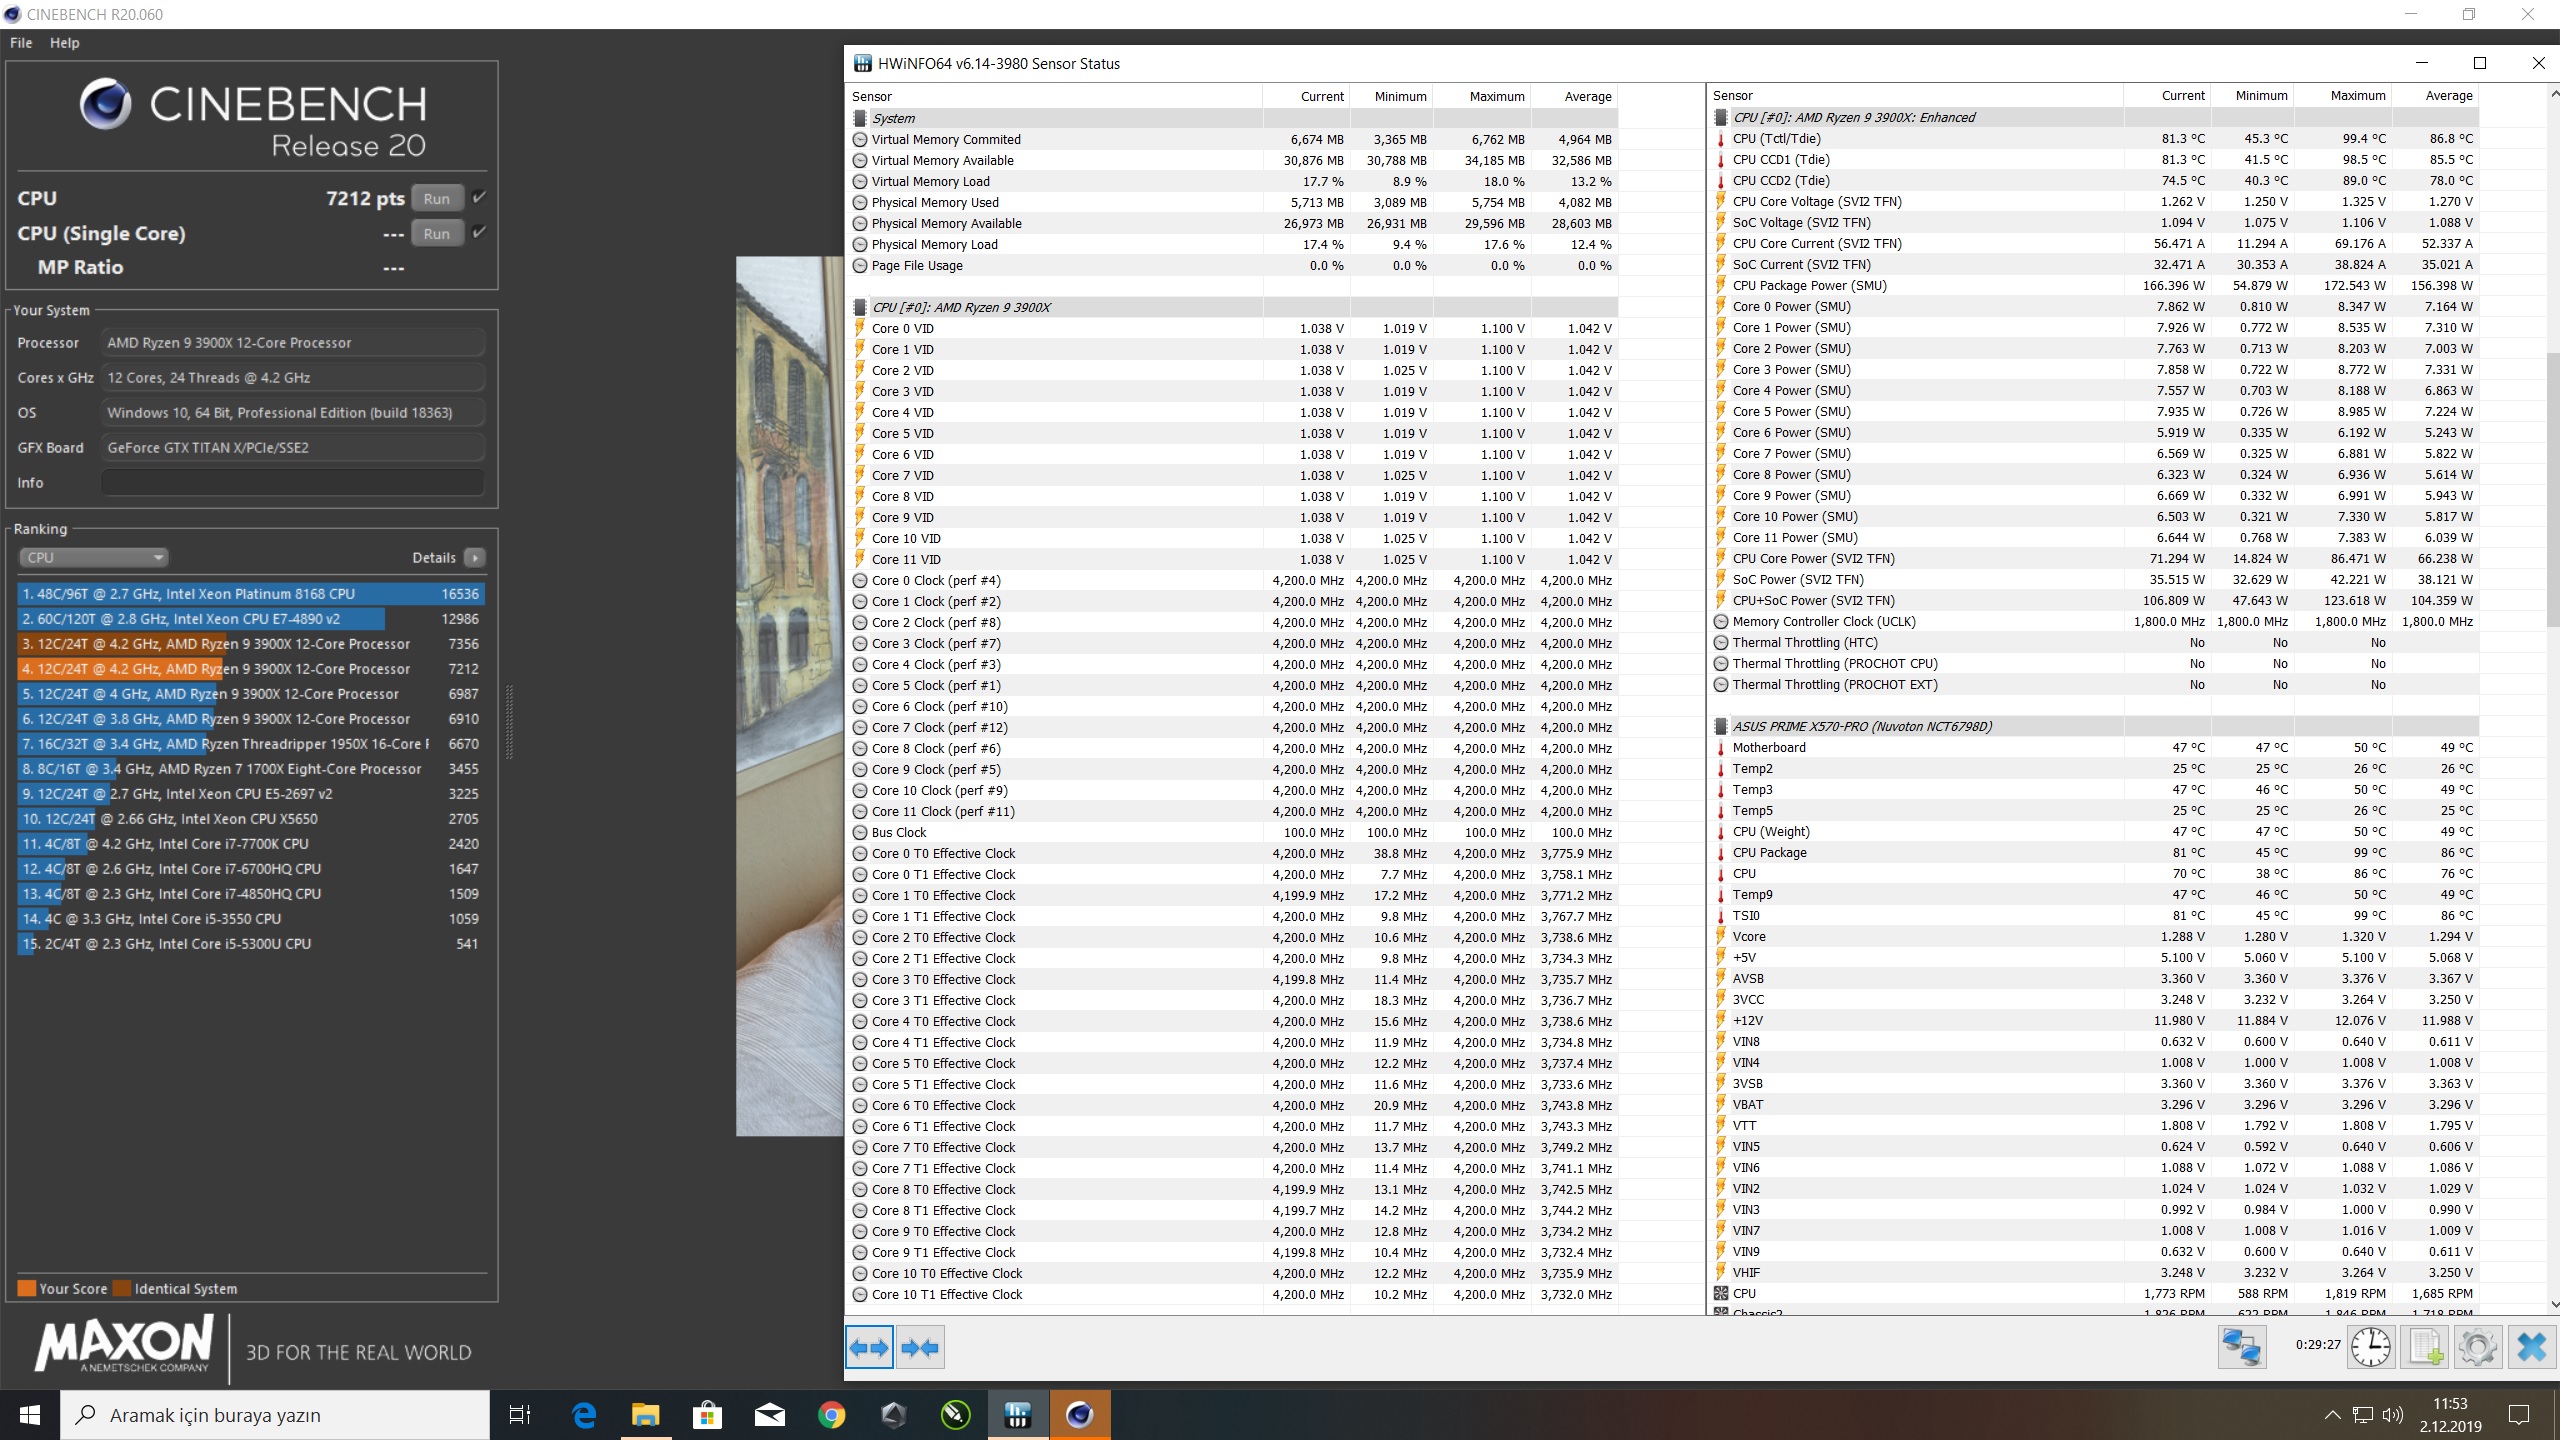Open the File menu in Cinebench
Image resolution: width=2560 pixels, height=1440 pixels.
click(x=21, y=43)
